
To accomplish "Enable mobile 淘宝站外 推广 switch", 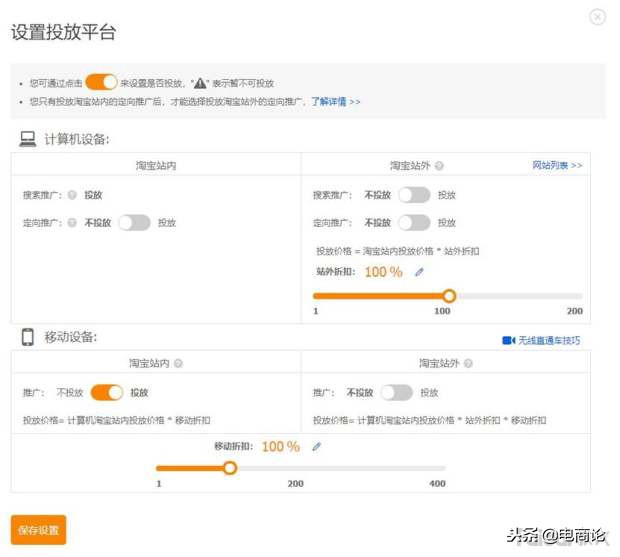I will click(397, 393).
